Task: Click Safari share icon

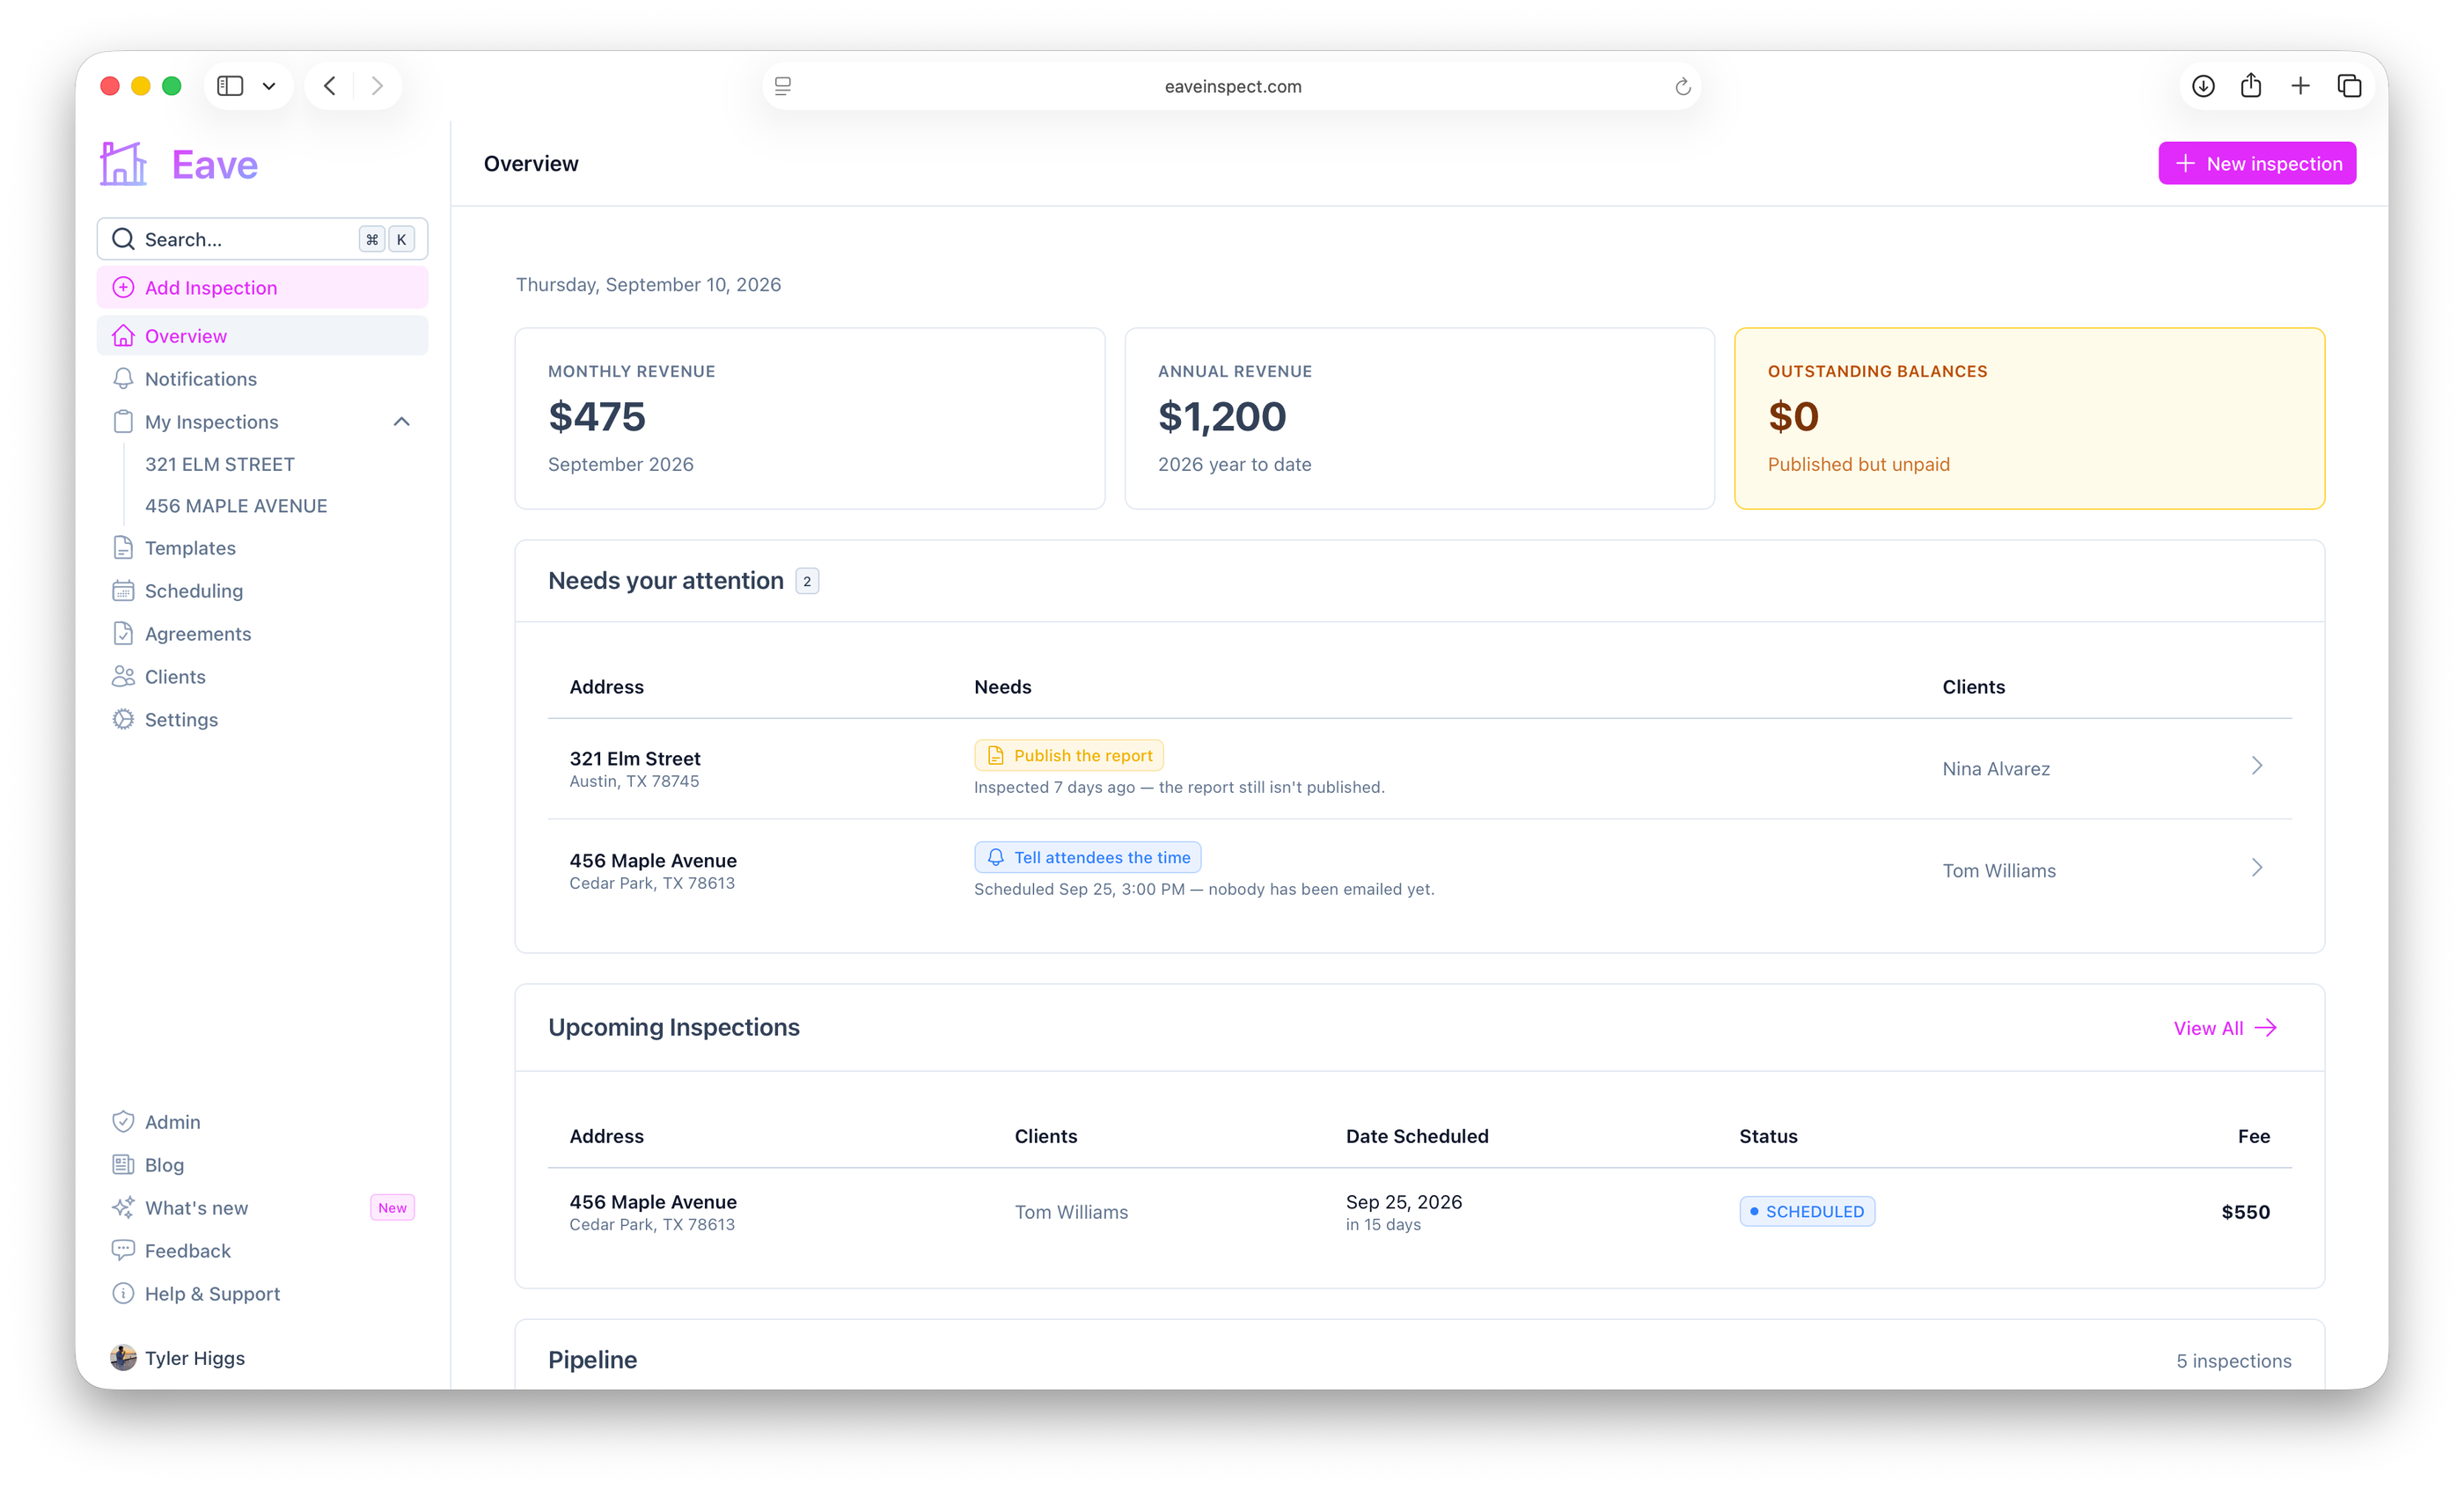Action: pyautogui.click(x=2251, y=86)
